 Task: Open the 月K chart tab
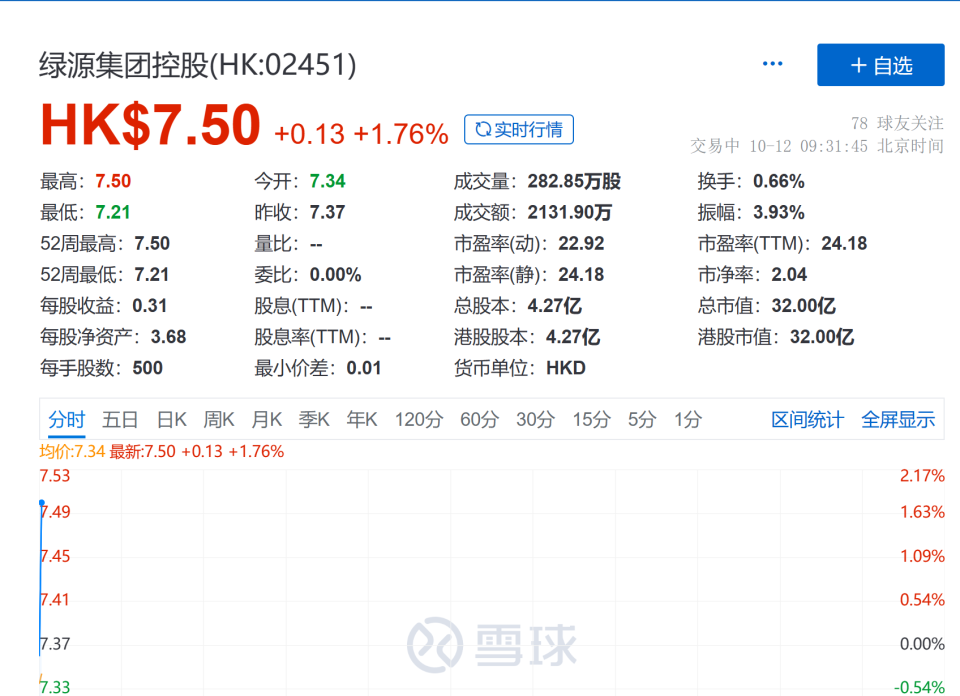click(x=266, y=420)
